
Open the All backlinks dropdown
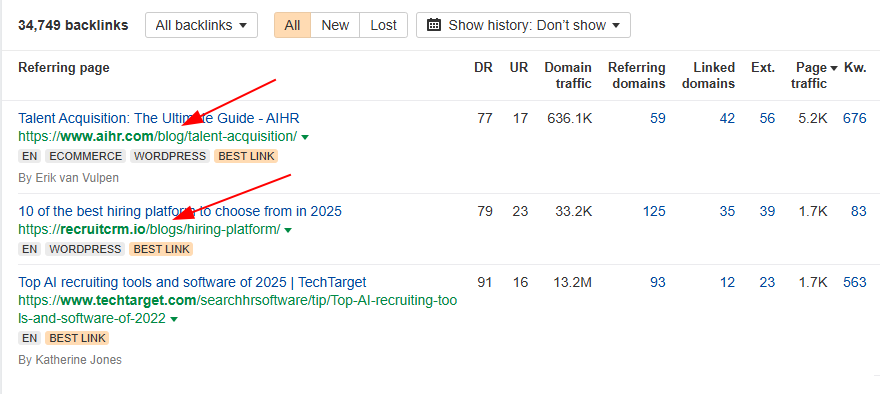point(201,25)
